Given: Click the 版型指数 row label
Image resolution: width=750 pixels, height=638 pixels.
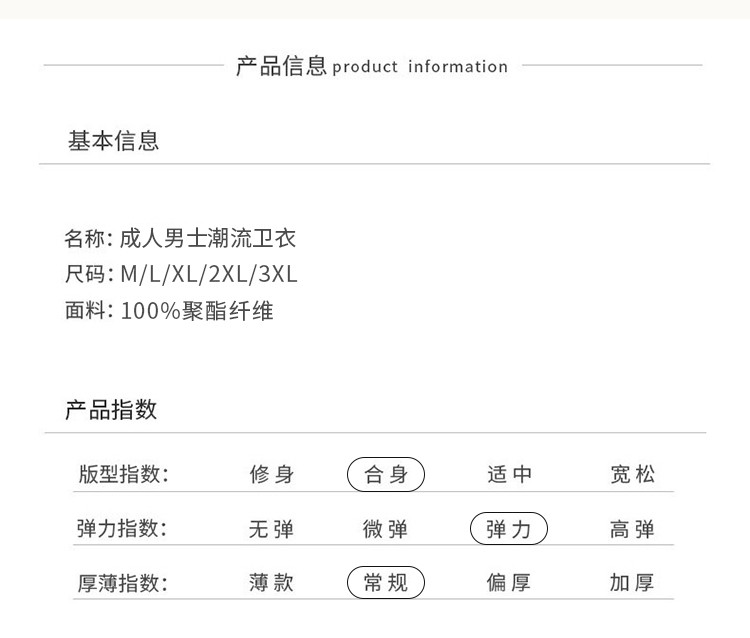Looking at the screenshot, I should point(123,475).
